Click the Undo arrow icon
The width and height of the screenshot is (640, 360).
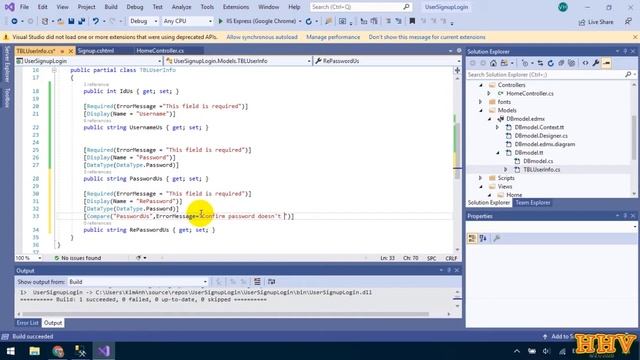click(x=96, y=21)
